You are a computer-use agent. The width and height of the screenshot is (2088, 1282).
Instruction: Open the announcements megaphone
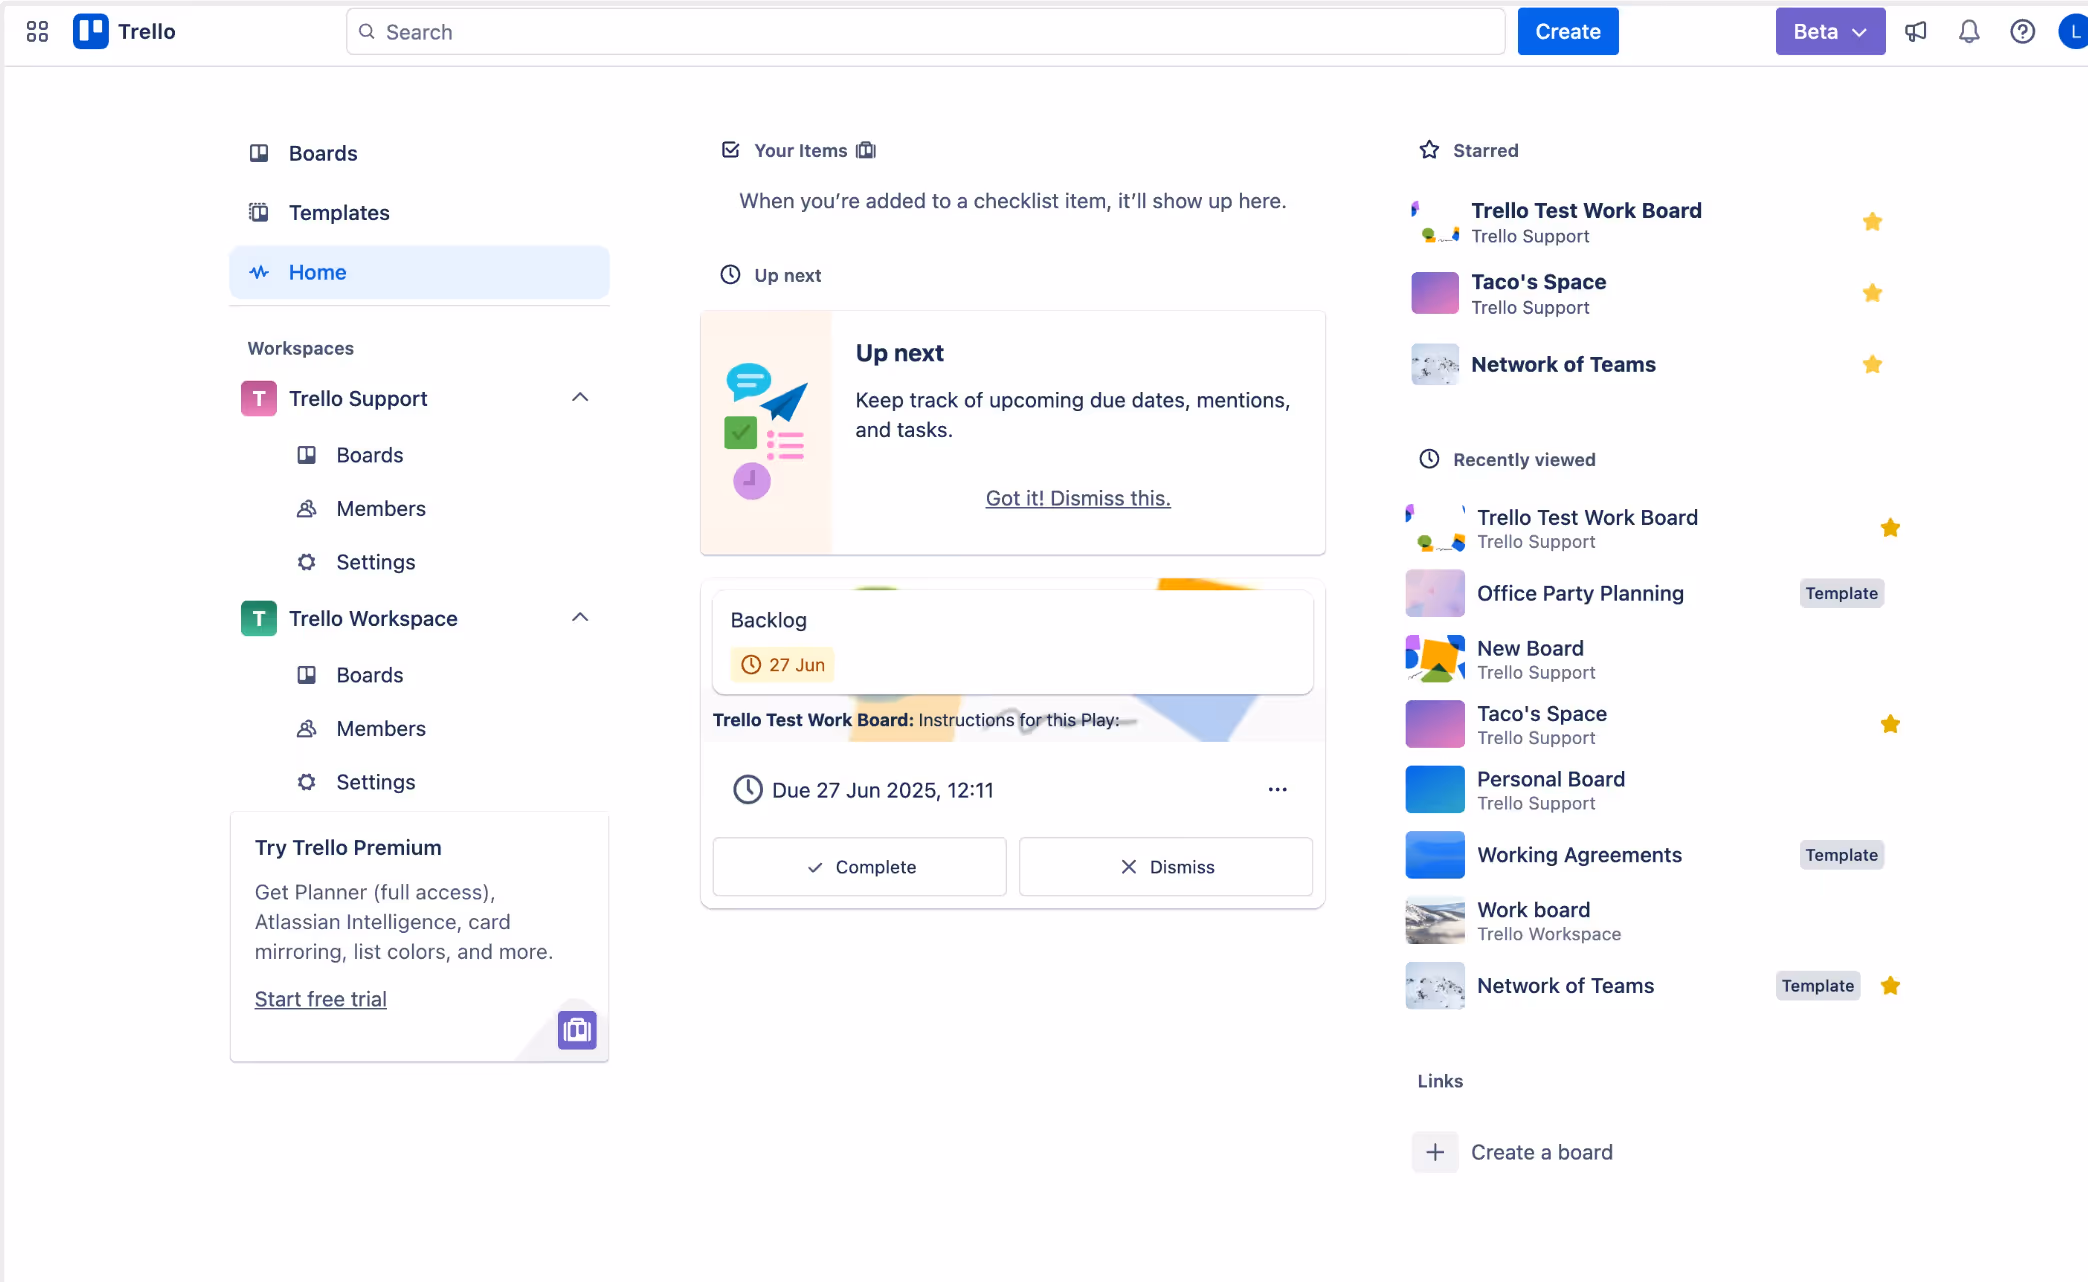pyautogui.click(x=1917, y=31)
